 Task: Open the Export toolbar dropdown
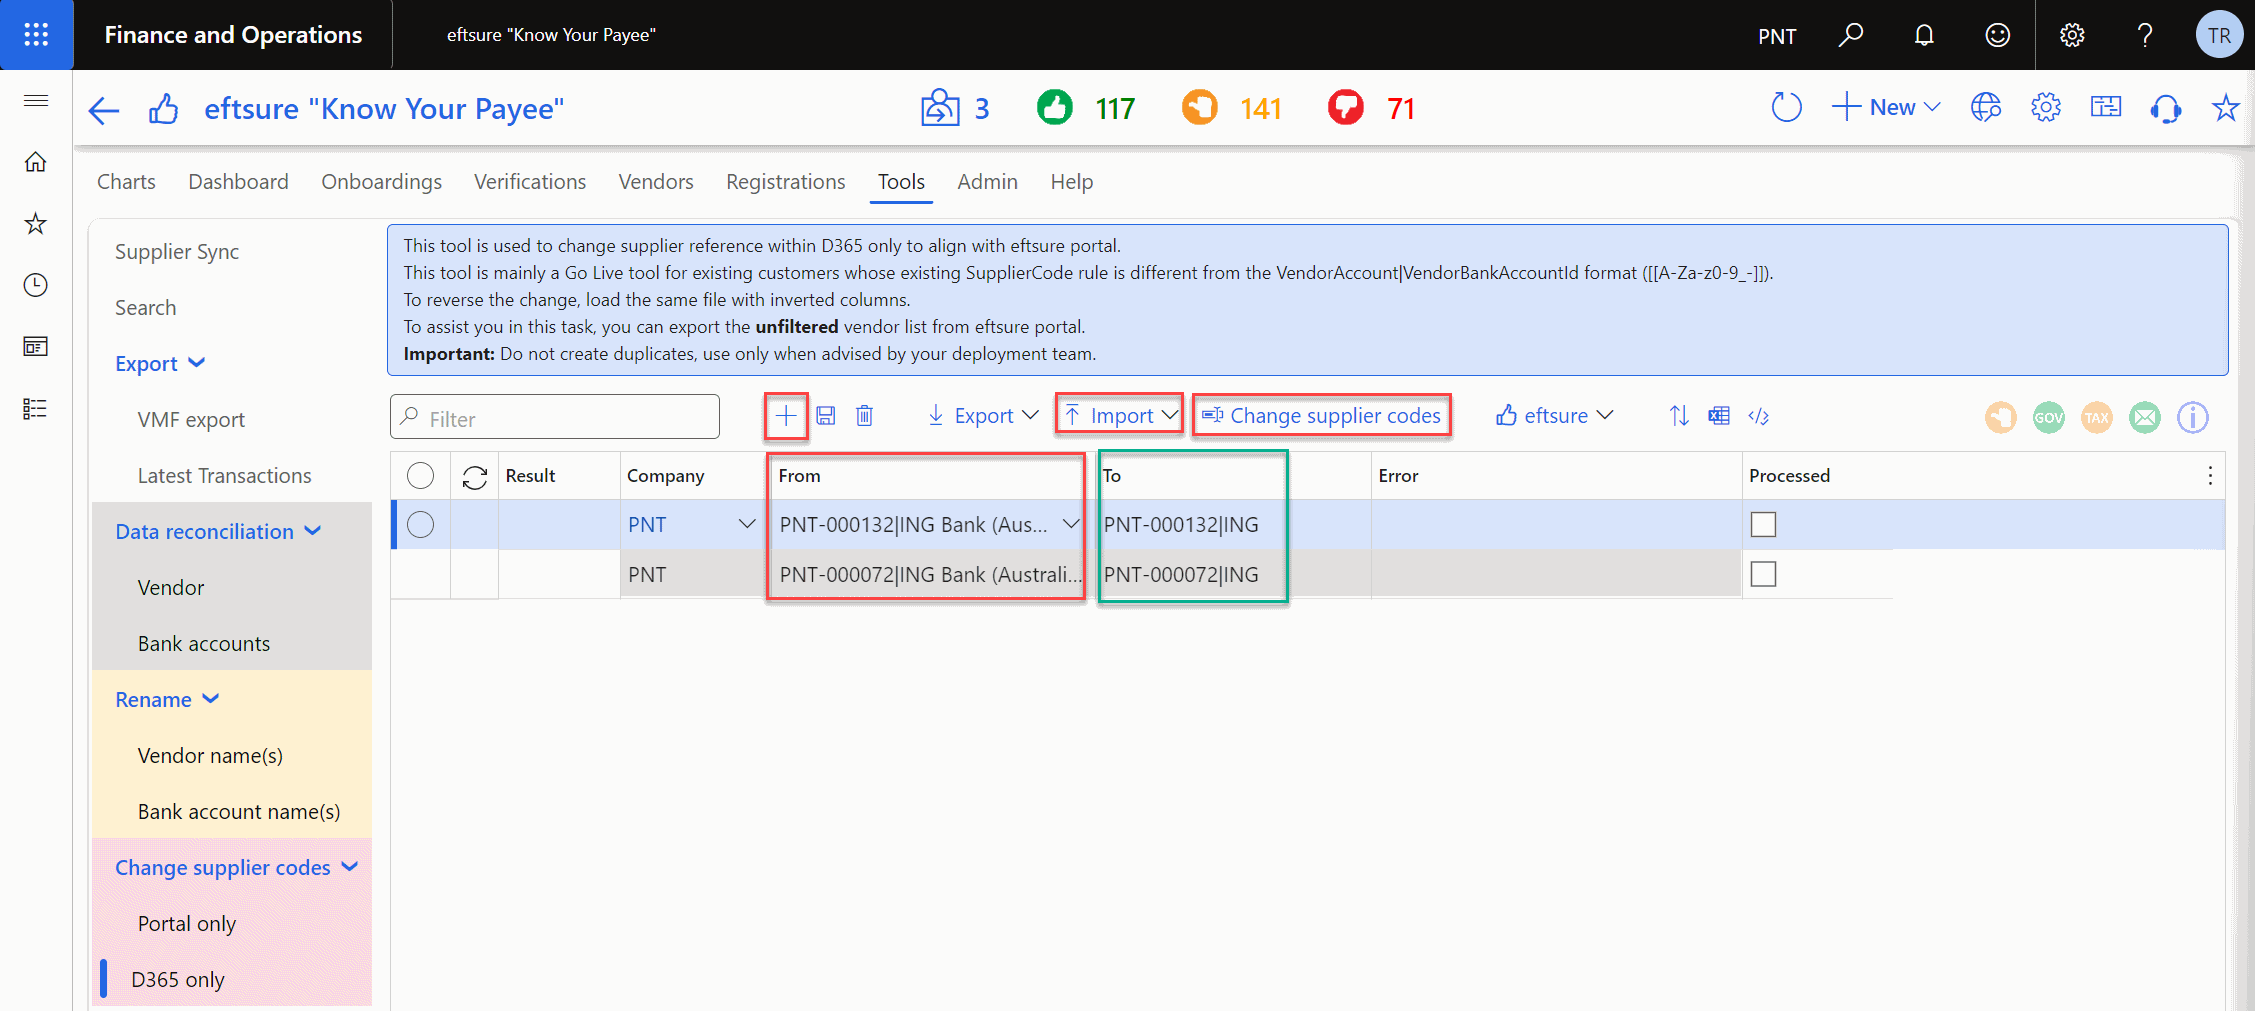(x=983, y=416)
